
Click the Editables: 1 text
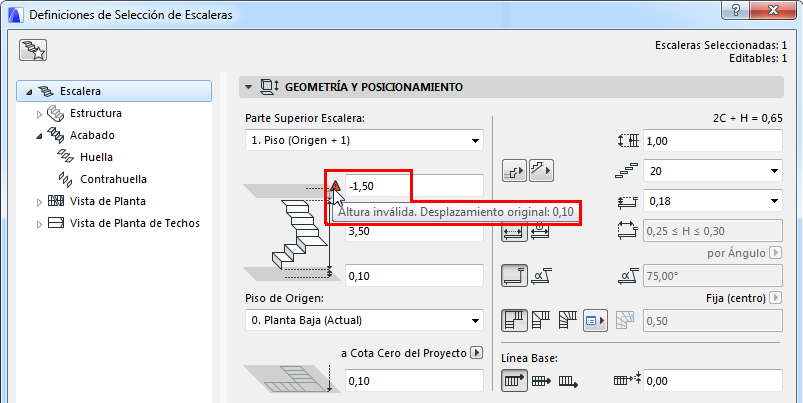758,58
